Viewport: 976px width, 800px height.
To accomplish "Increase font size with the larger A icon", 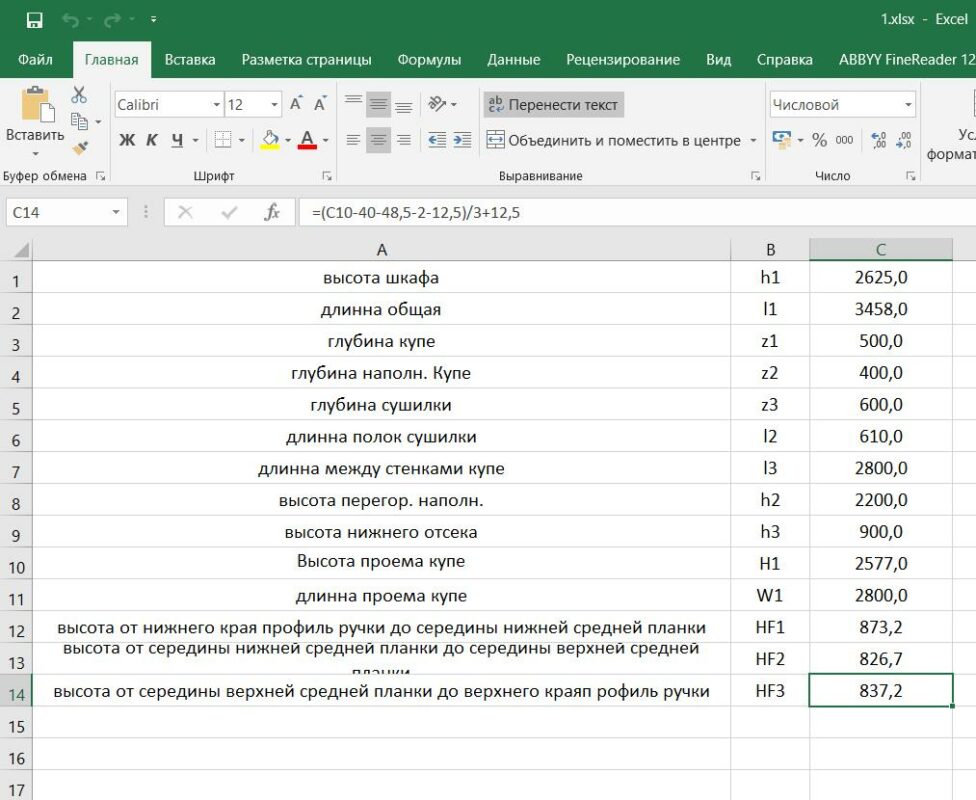I will click(x=296, y=104).
